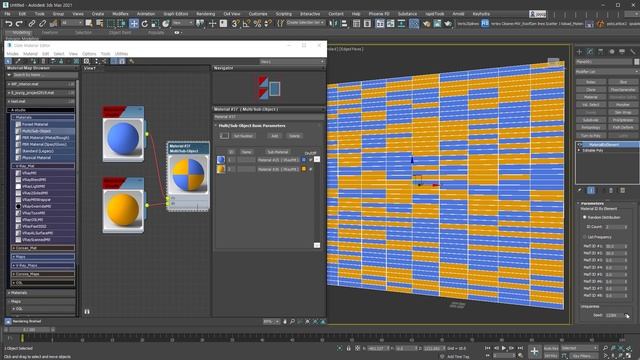Viewport: 640px width, 360px height.
Task: Open the Modify tab in command panel
Action: pyautogui.click(x=590, y=52)
